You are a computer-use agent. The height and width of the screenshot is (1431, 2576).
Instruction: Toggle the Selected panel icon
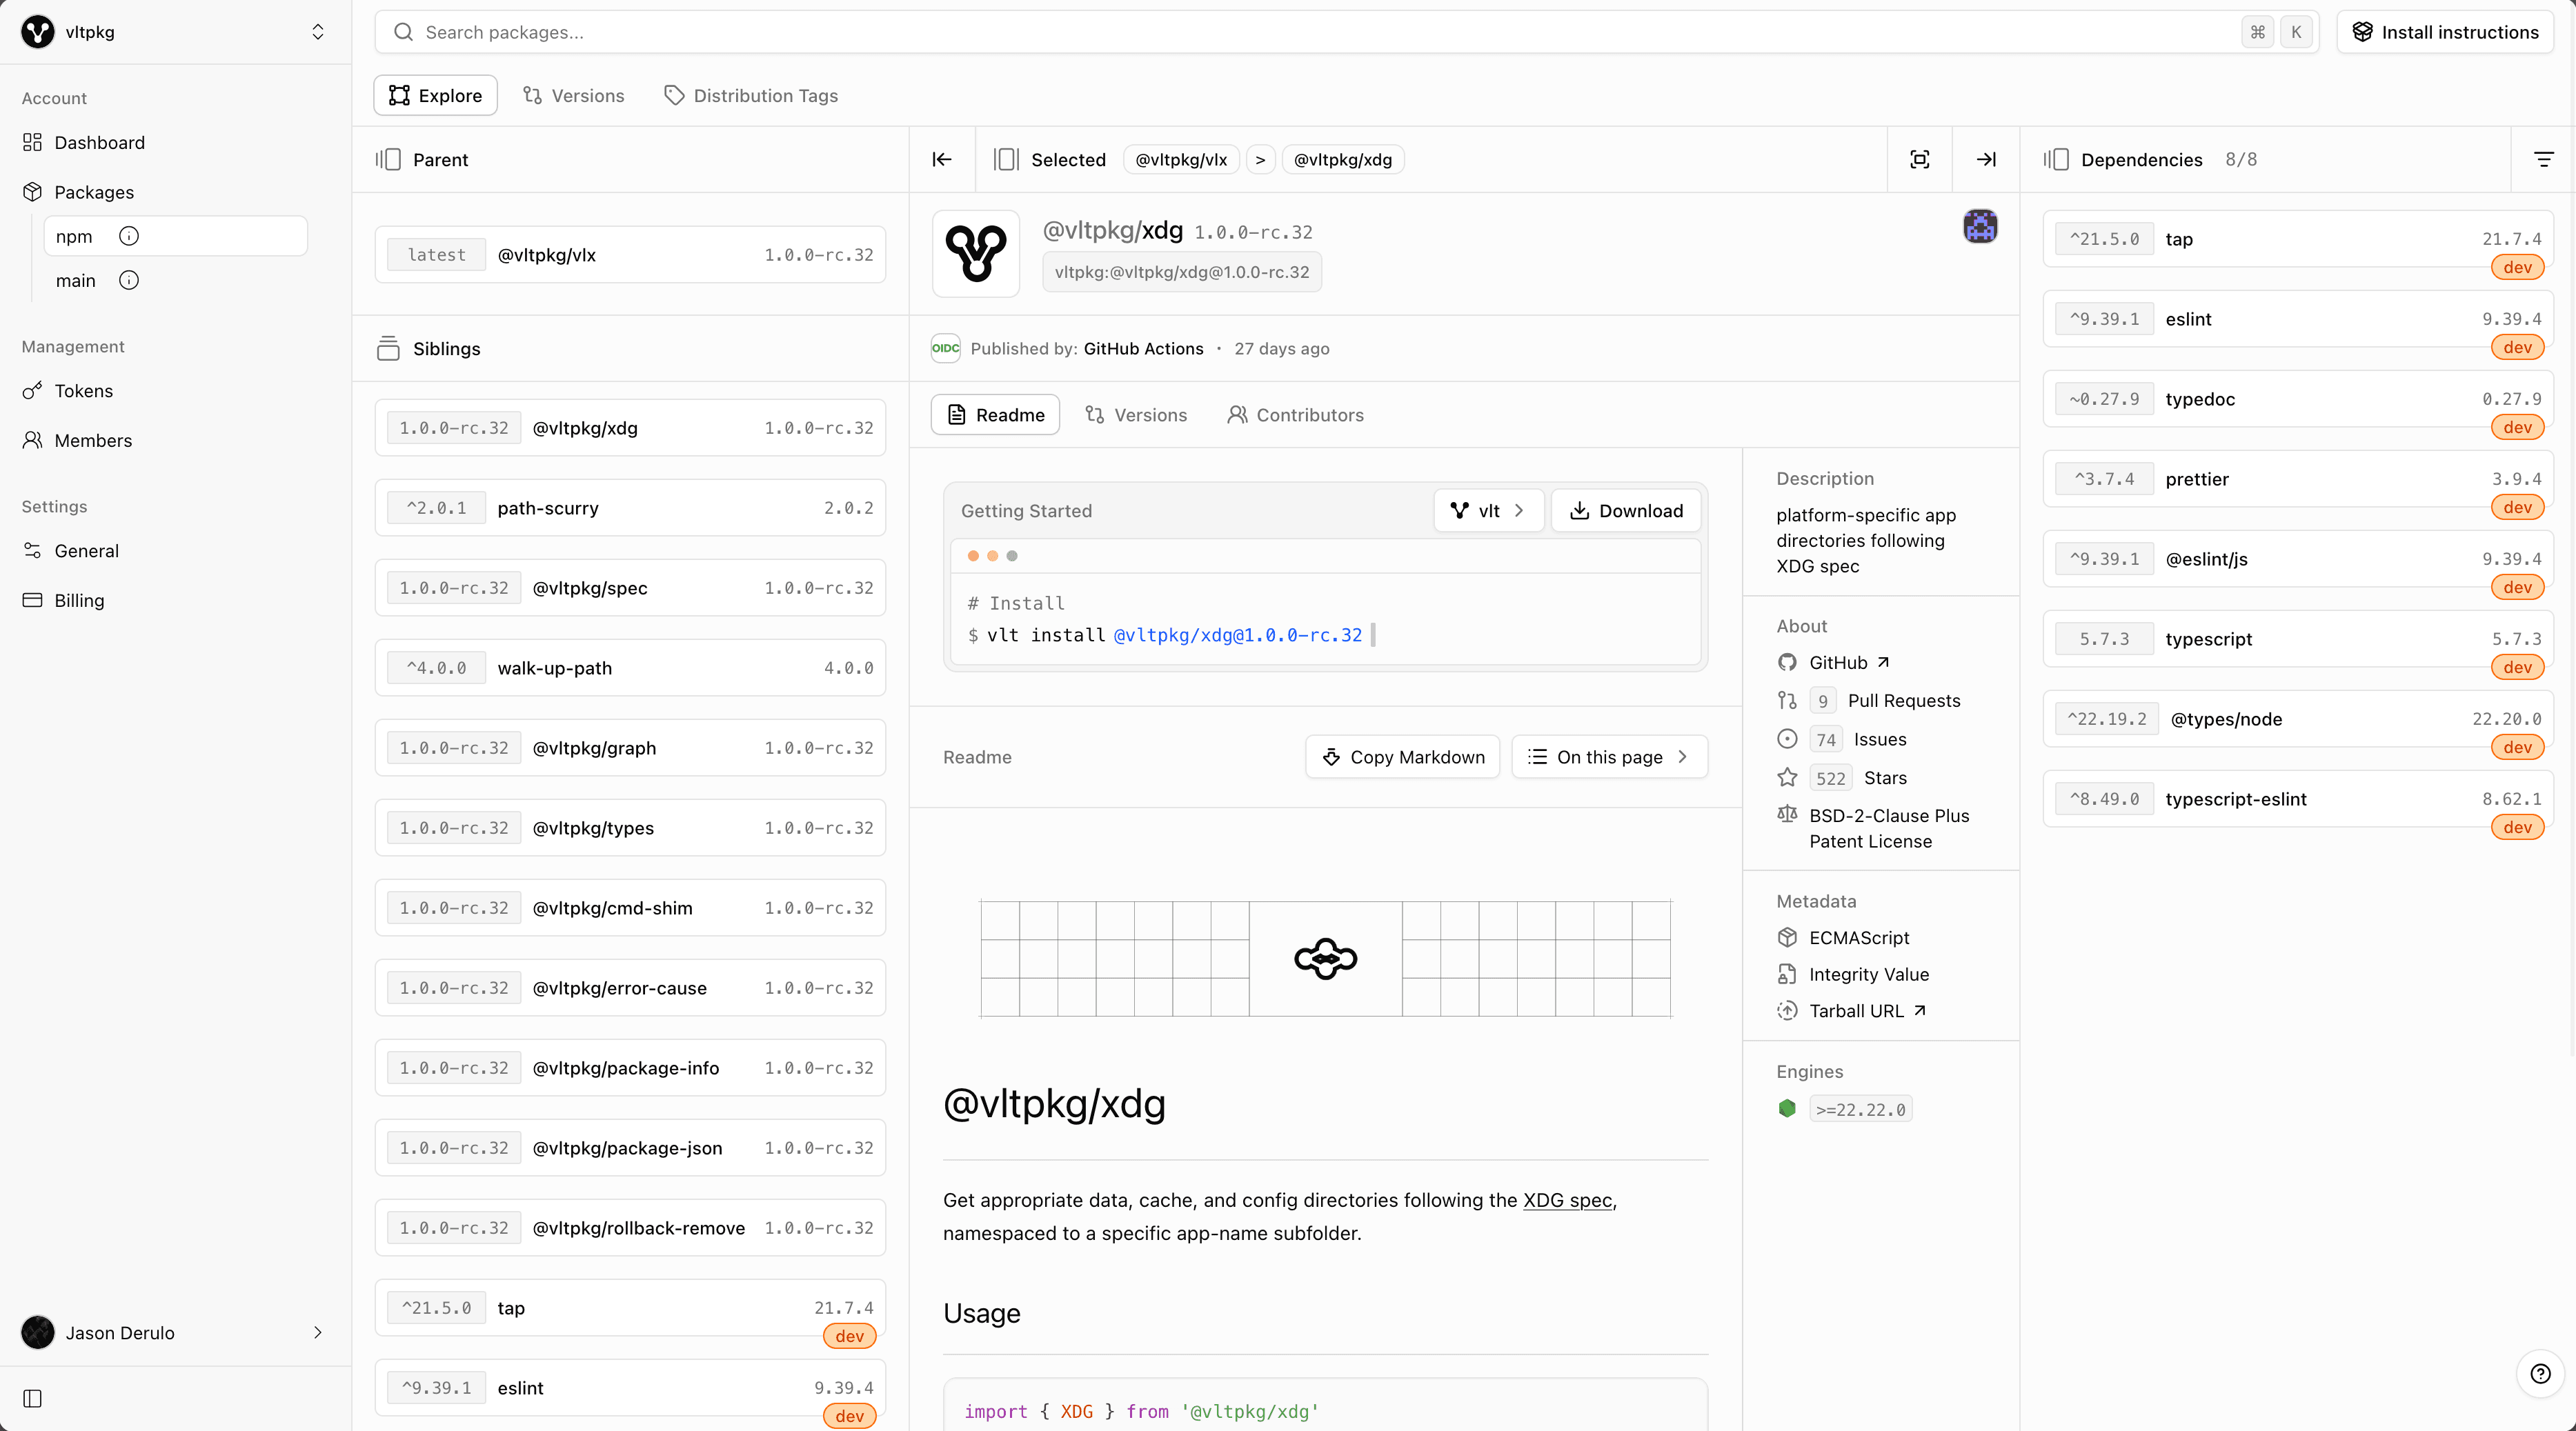pyautogui.click(x=1006, y=159)
